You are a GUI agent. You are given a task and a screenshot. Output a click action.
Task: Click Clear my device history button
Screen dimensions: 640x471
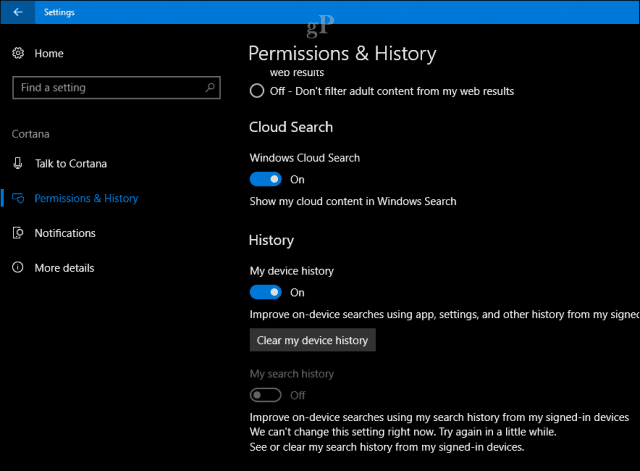313,340
